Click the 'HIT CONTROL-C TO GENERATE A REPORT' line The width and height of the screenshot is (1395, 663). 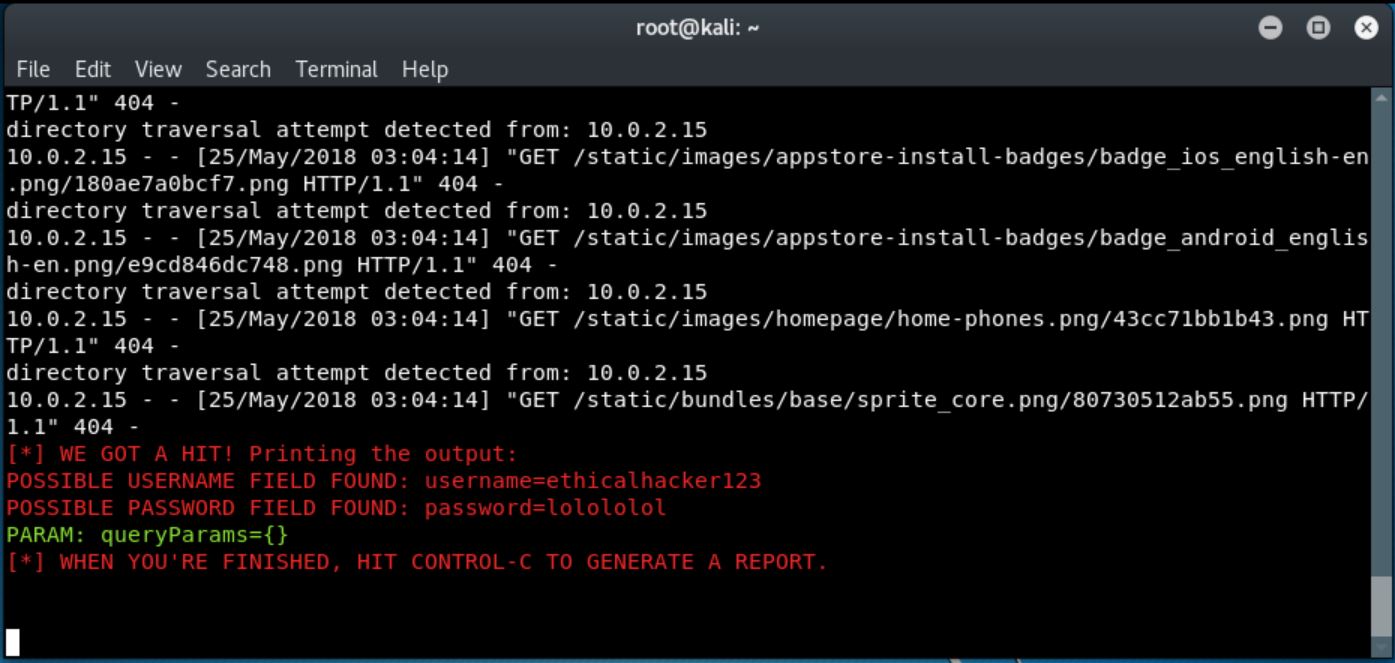point(417,562)
